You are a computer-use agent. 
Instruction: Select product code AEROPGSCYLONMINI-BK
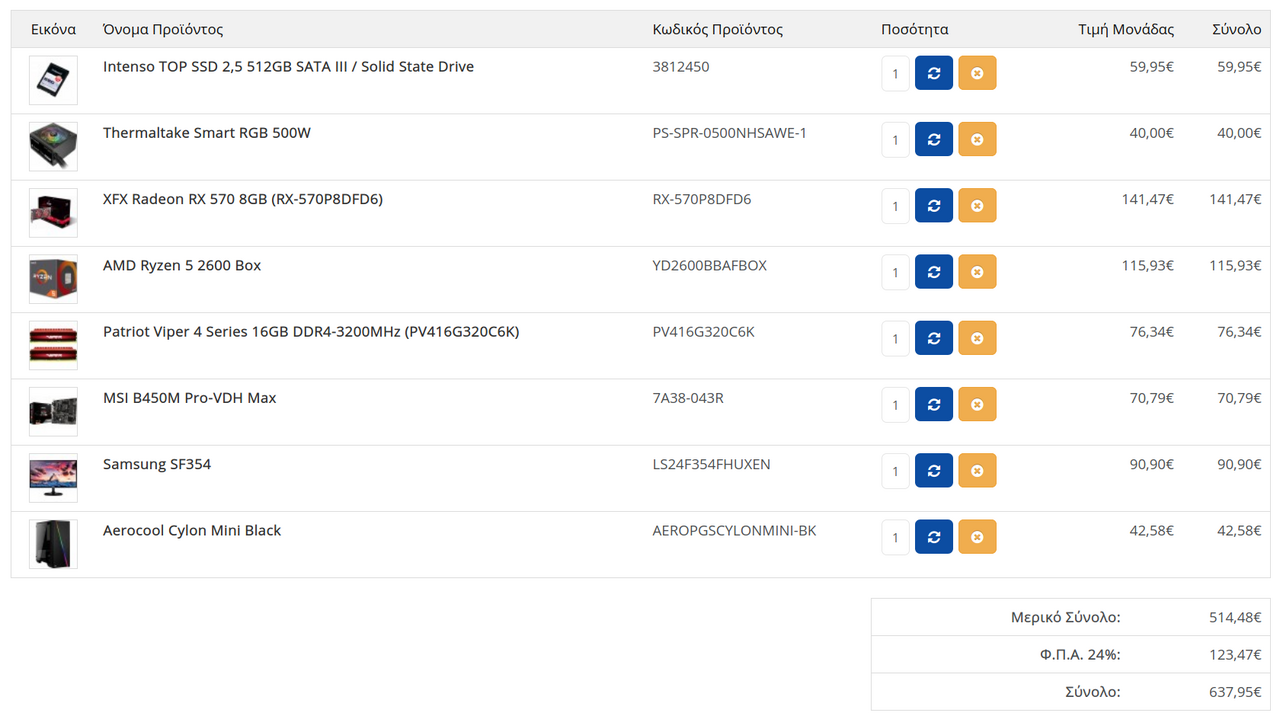pos(734,531)
